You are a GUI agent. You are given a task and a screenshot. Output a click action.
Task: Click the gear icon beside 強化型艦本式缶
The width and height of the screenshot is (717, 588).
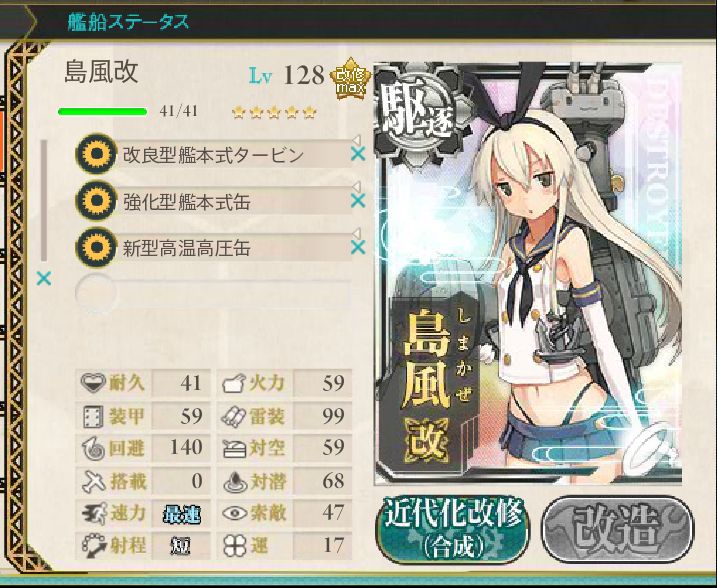tap(96, 200)
